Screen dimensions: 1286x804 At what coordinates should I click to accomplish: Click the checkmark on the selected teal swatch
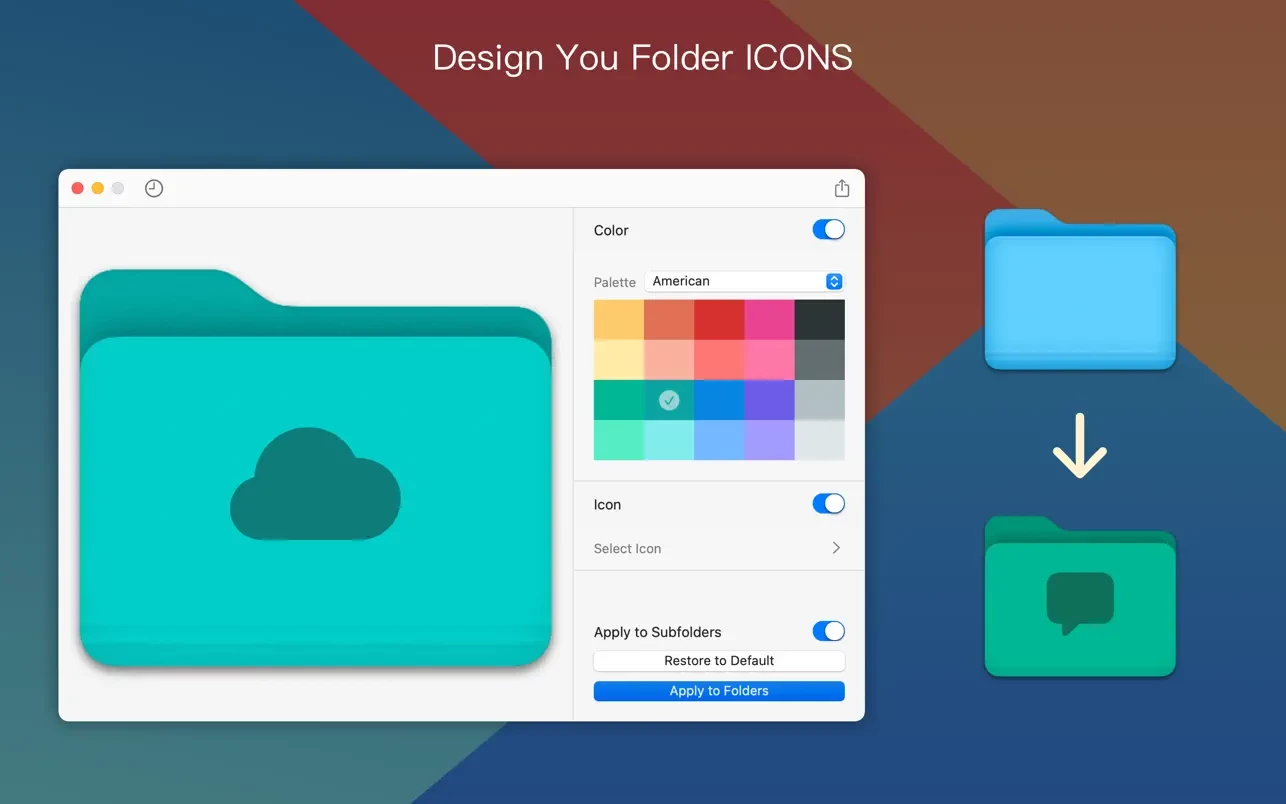(x=669, y=400)
